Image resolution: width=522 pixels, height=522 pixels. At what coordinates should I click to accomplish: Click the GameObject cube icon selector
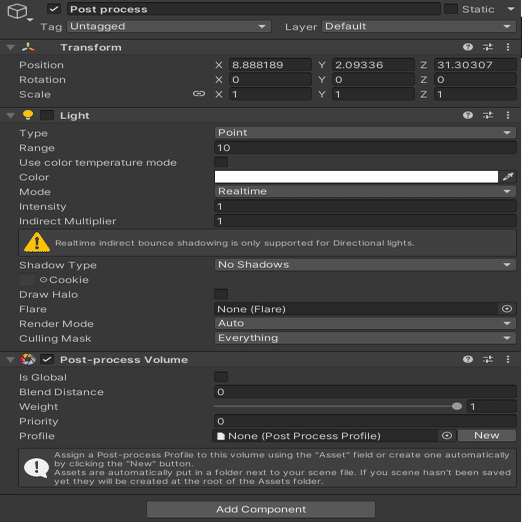tap(17, 12)
